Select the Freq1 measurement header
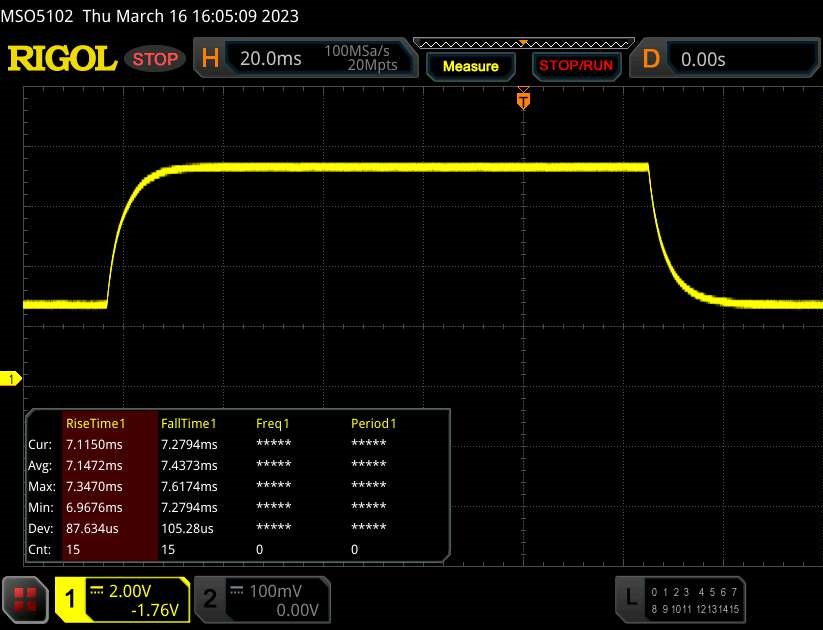 click(x=272, y=424)
